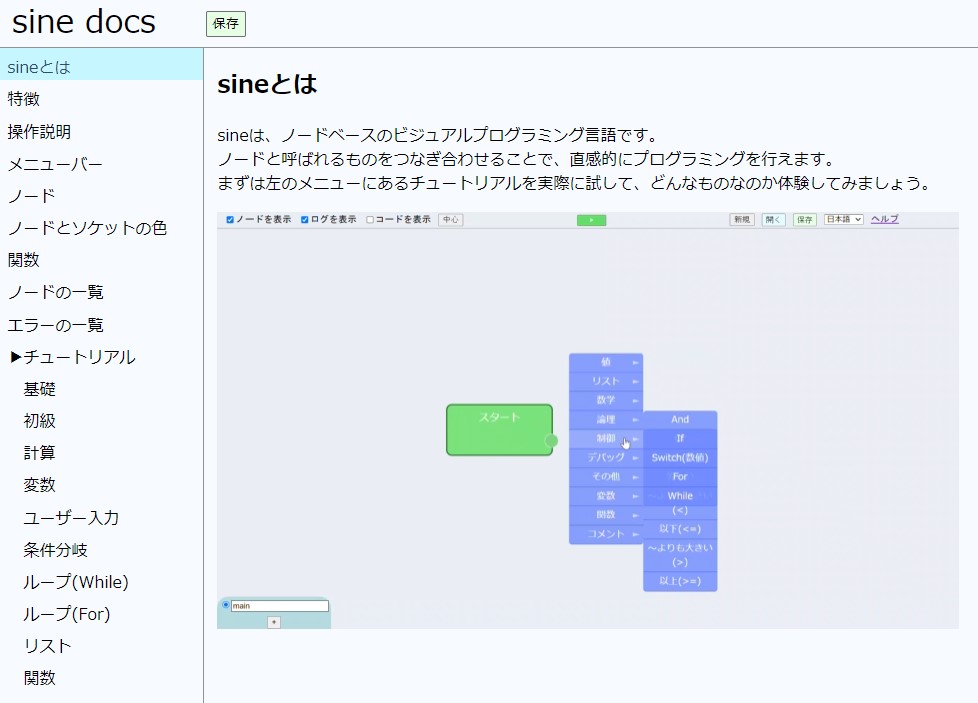The height and width of the screenshot is (703, 978).
Task: Choose If from the submenu
Action: 680,439
